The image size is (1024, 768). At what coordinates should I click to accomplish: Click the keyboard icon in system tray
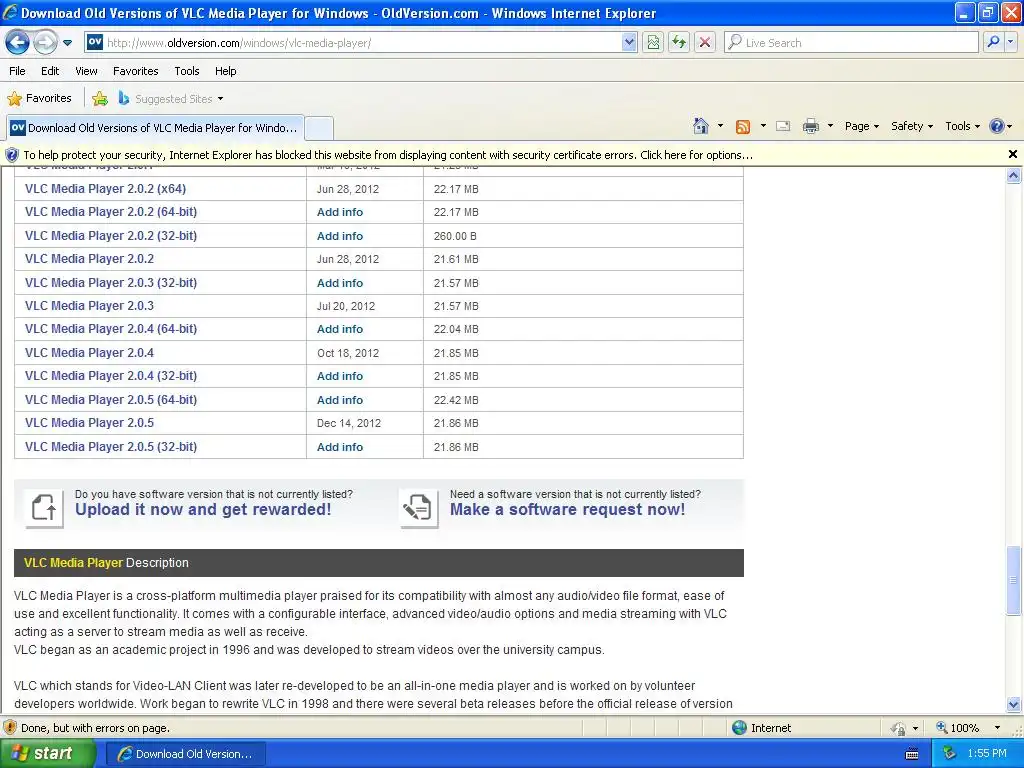(912, 754)
